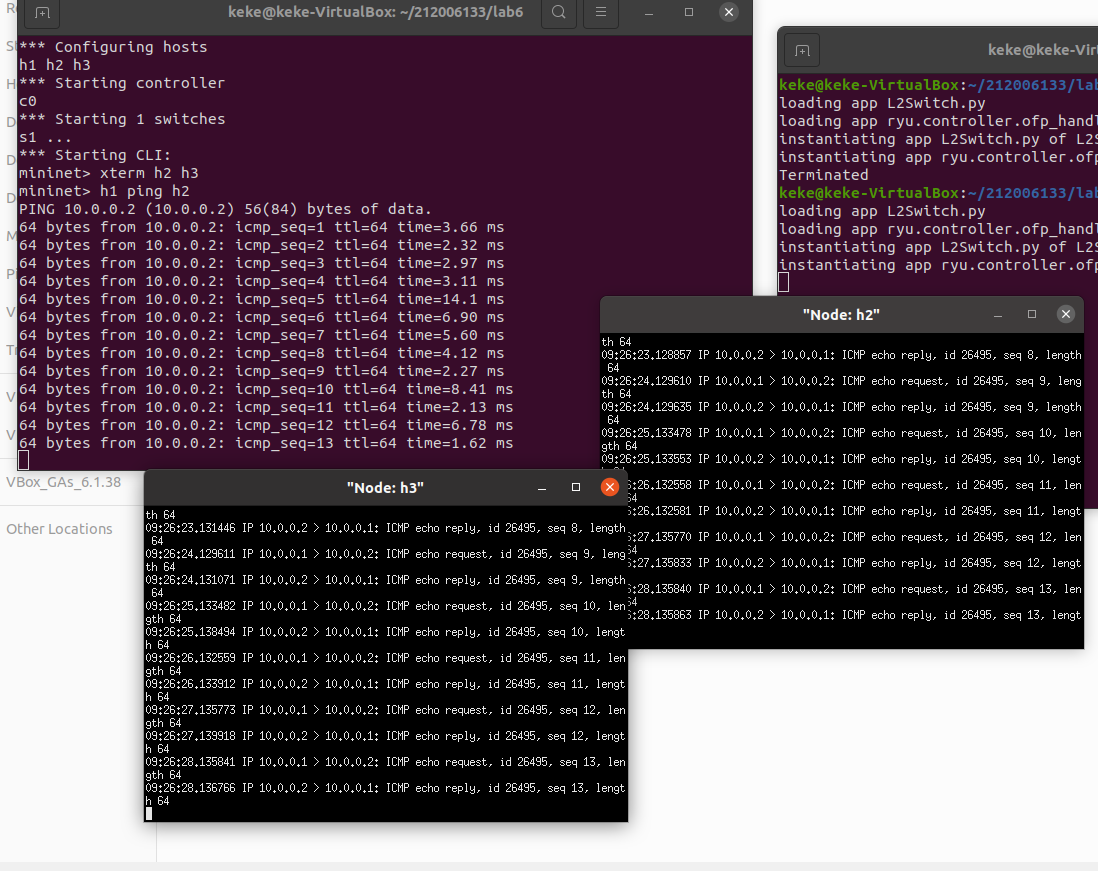
Task: Close the Node: h3 window
Action: (610, 487)
